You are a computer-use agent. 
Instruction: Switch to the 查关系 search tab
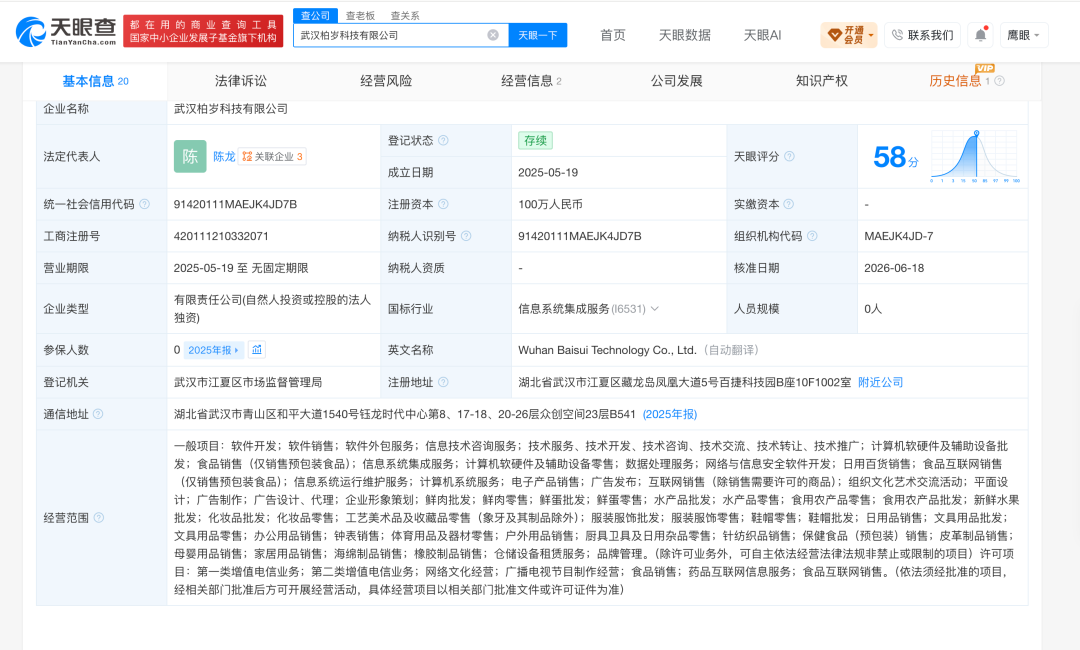click(x=404, y=15)
